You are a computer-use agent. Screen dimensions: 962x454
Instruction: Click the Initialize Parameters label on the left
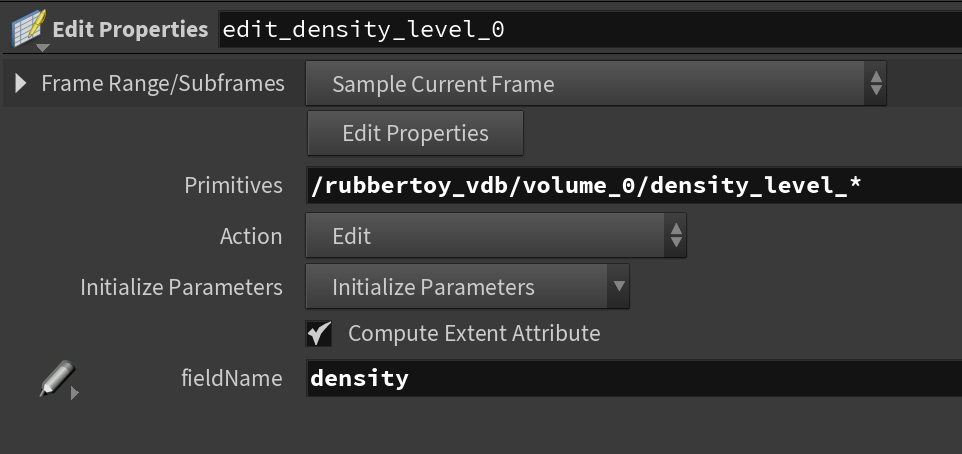(x=181, y=287)
